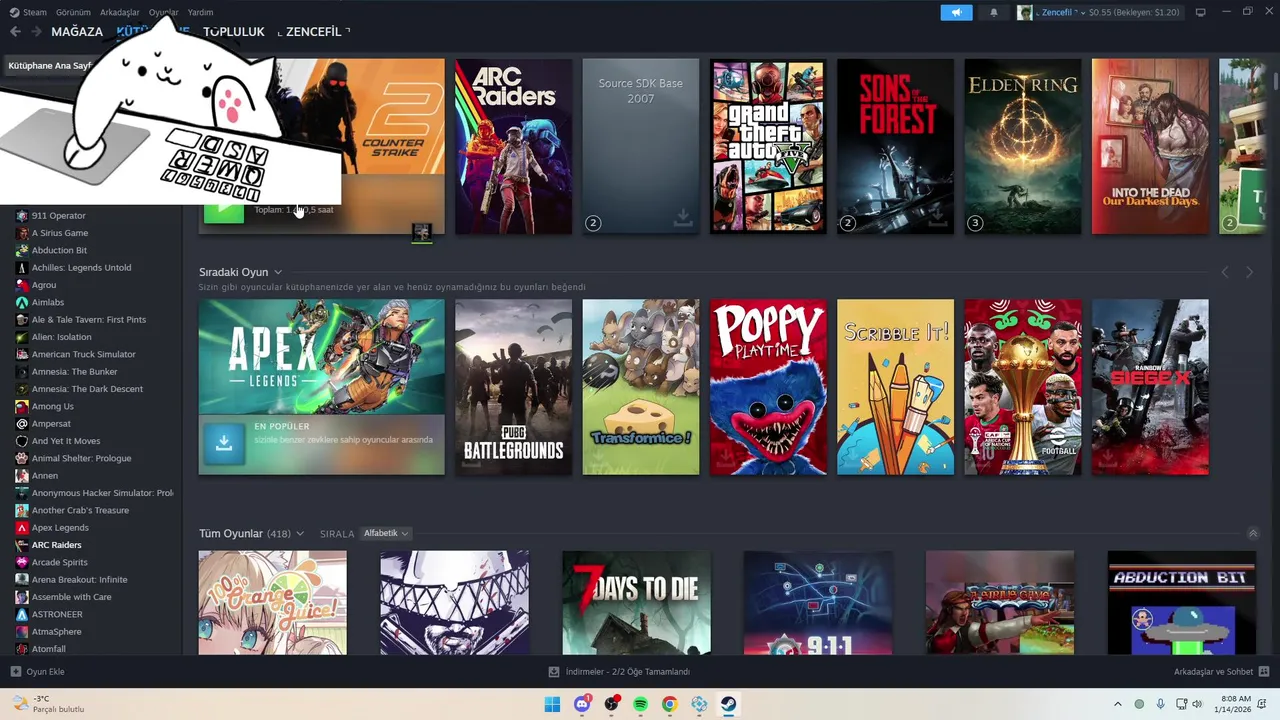
Task: Open the Sons of the Forest cover
Action: [x=895, y=146]
